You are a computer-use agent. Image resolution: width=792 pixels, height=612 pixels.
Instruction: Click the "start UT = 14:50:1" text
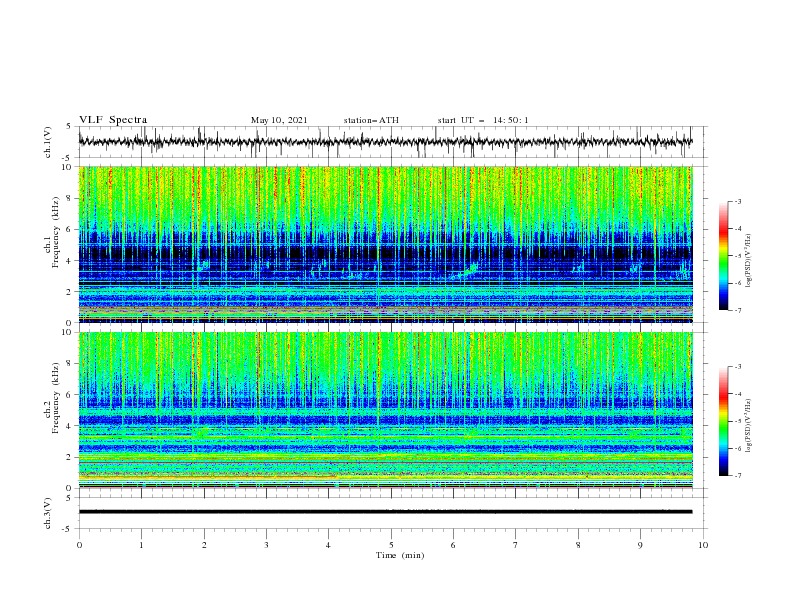pyautogui.click(x=483, y=120)
